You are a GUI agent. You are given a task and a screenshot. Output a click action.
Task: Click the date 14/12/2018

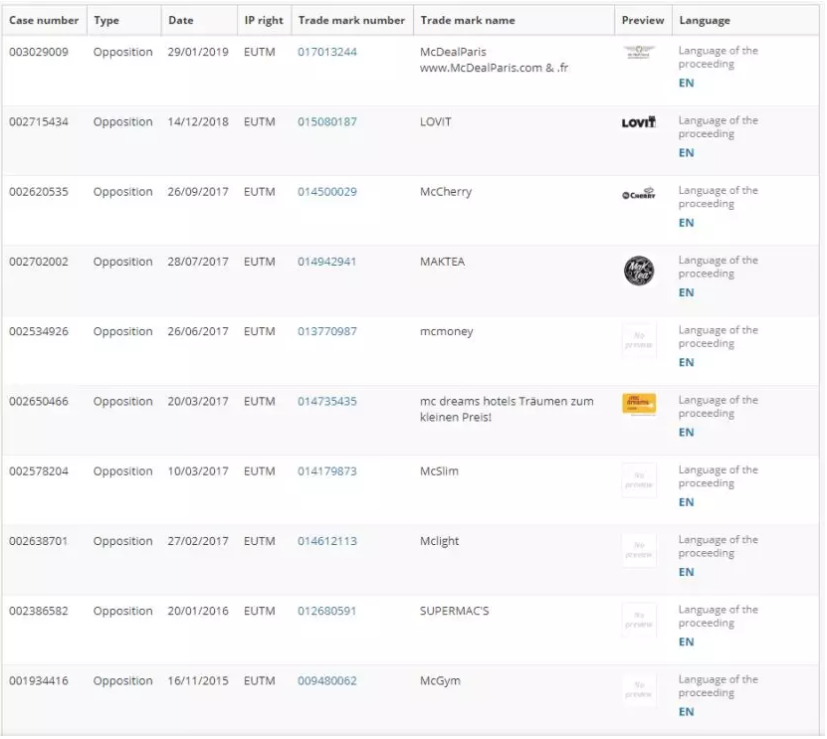click(x=198, y=122)
